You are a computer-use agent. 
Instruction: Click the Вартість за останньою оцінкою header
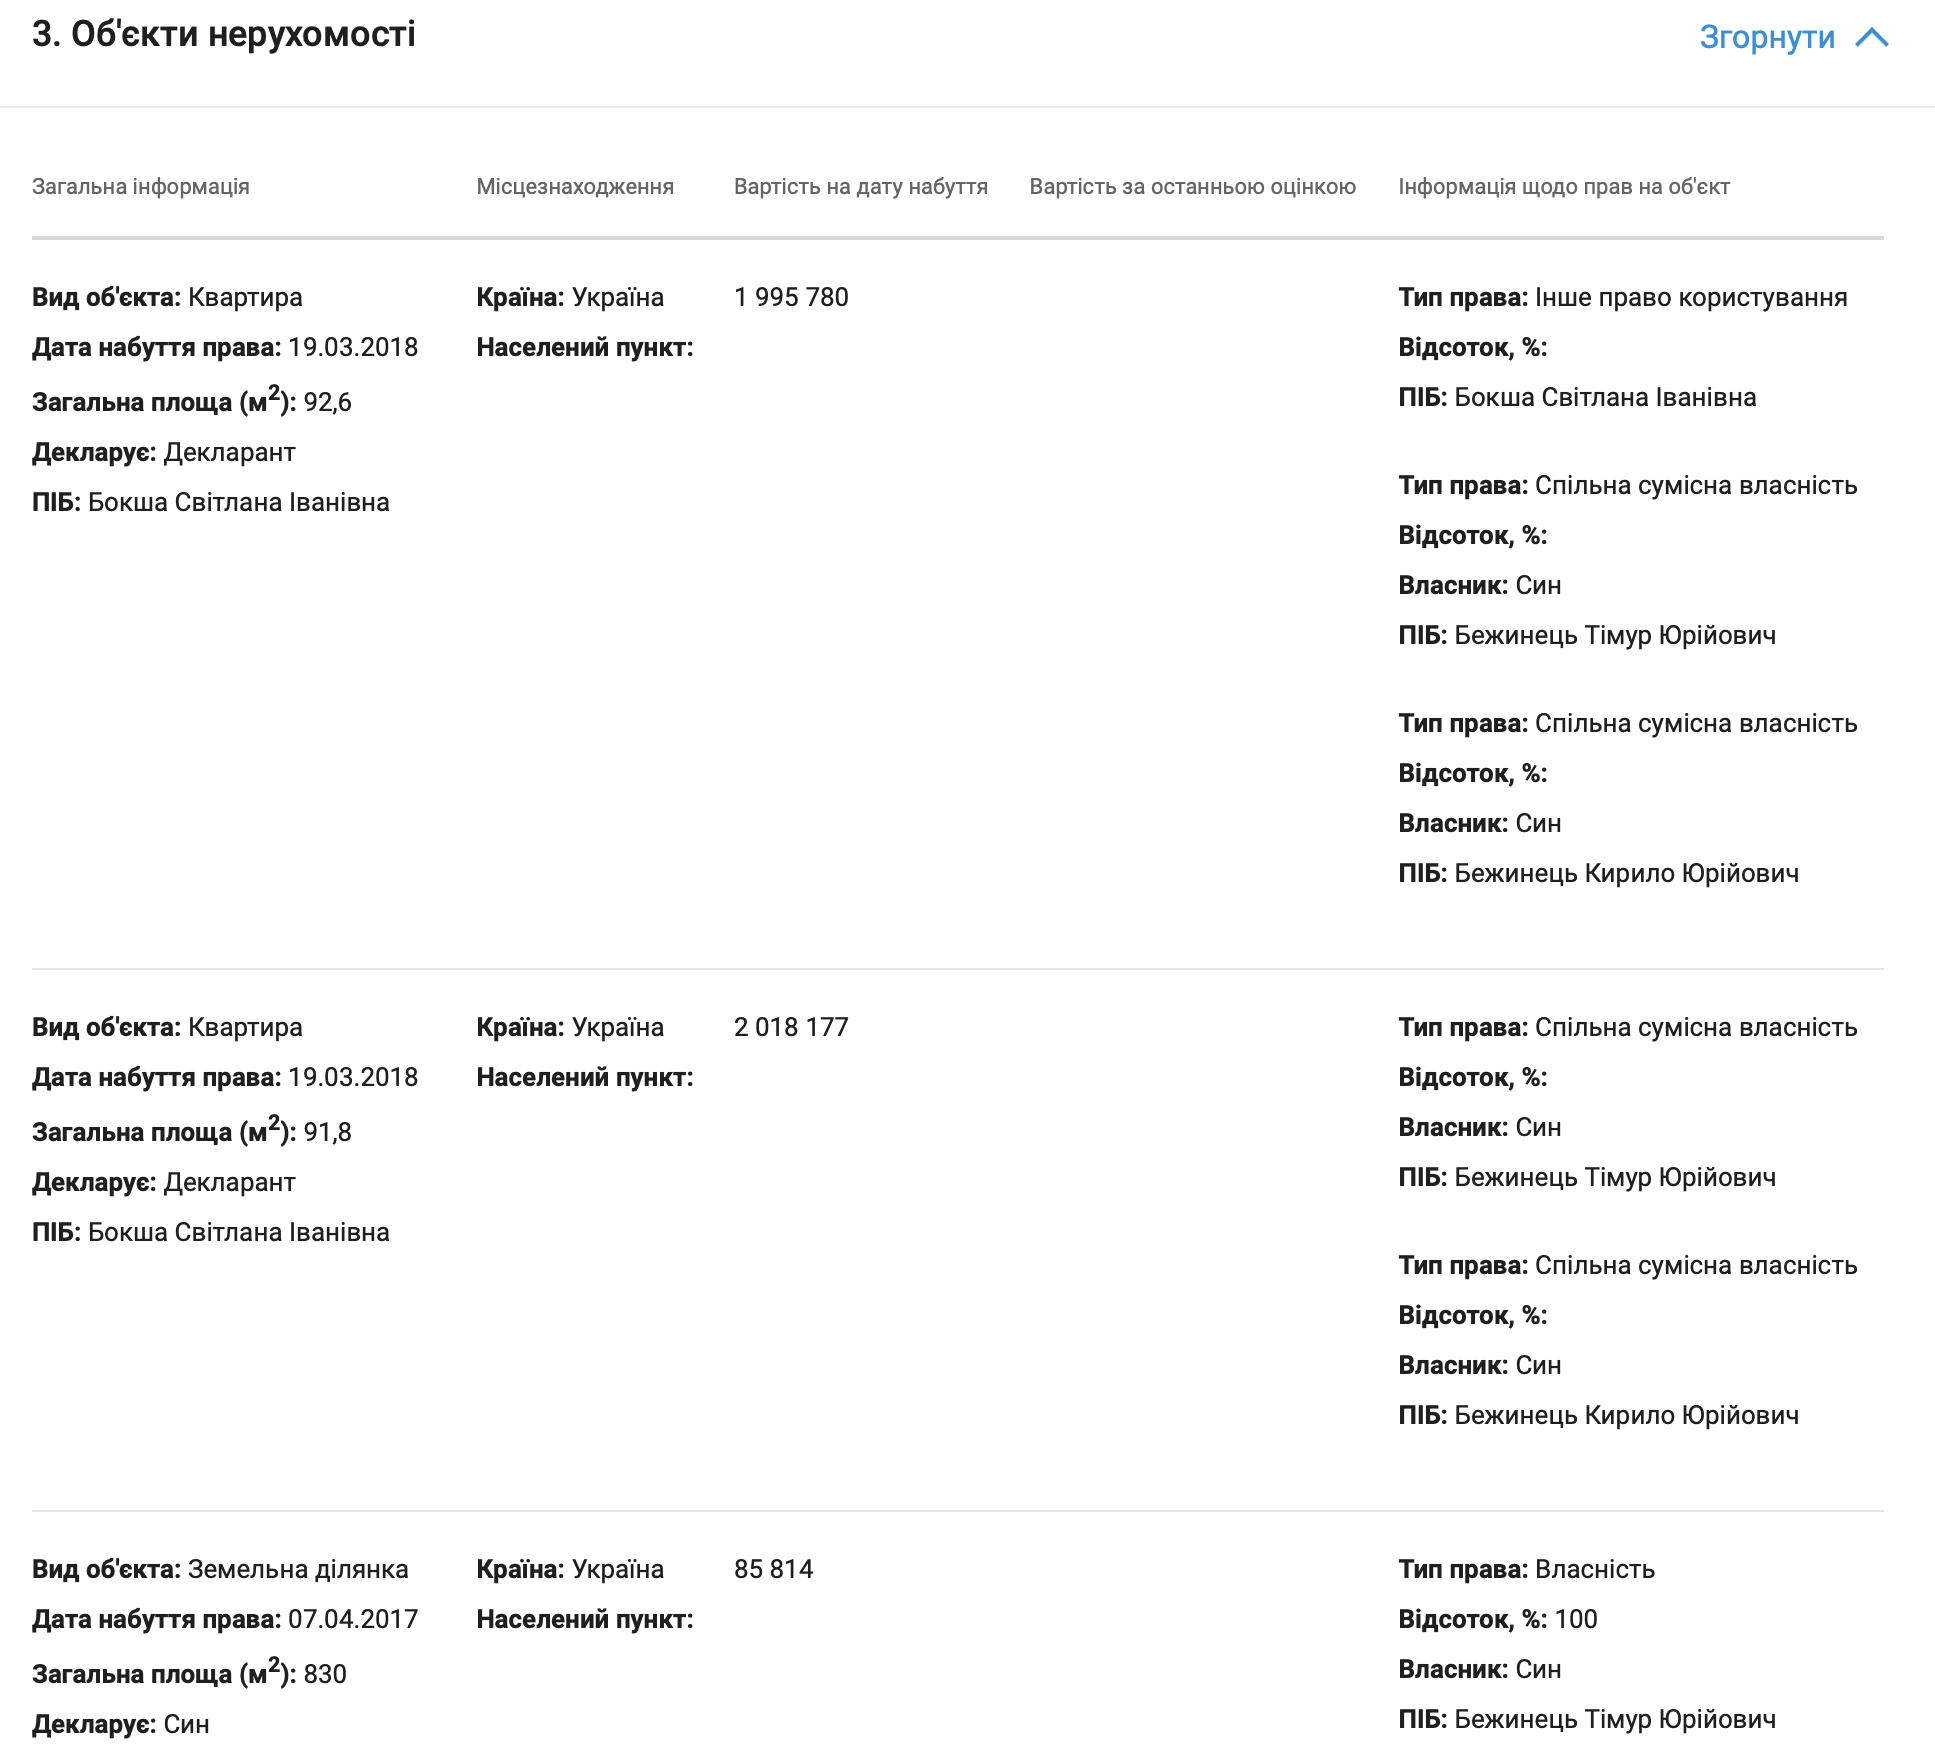[1193, 186]
